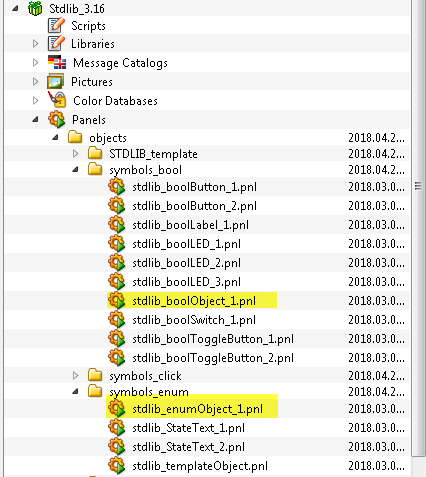This screenshot has height=477, width=426.
Task: Click the stdlib_enumObject_1.pnl panel icon
Action: tap(117, 409)
